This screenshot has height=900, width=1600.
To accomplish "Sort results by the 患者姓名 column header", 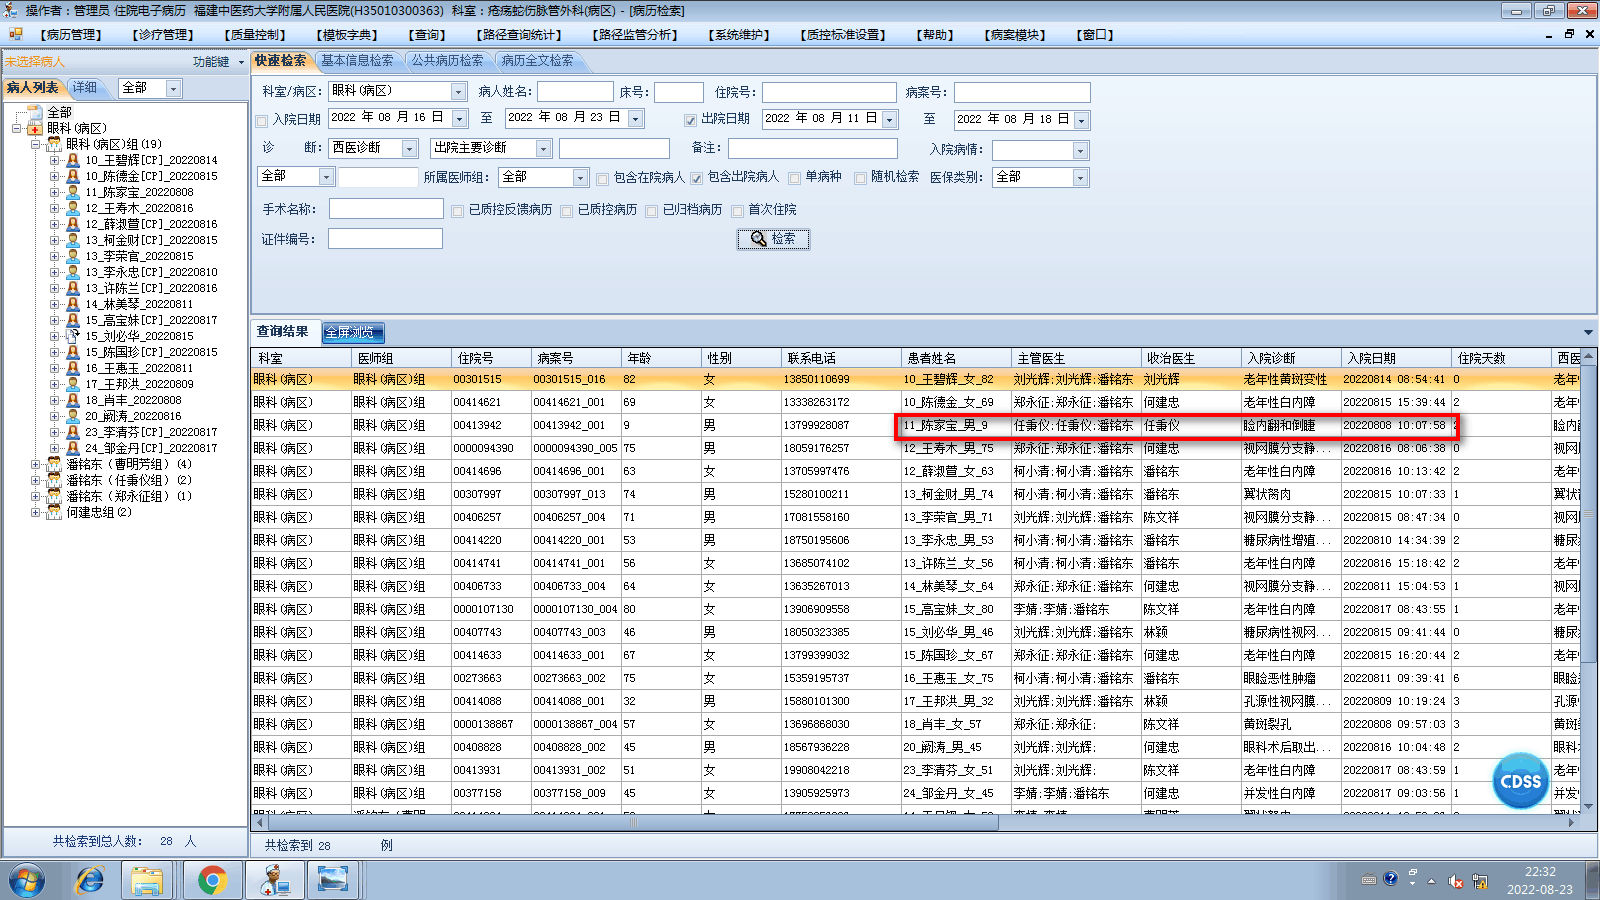I will (x=955, y=358).
